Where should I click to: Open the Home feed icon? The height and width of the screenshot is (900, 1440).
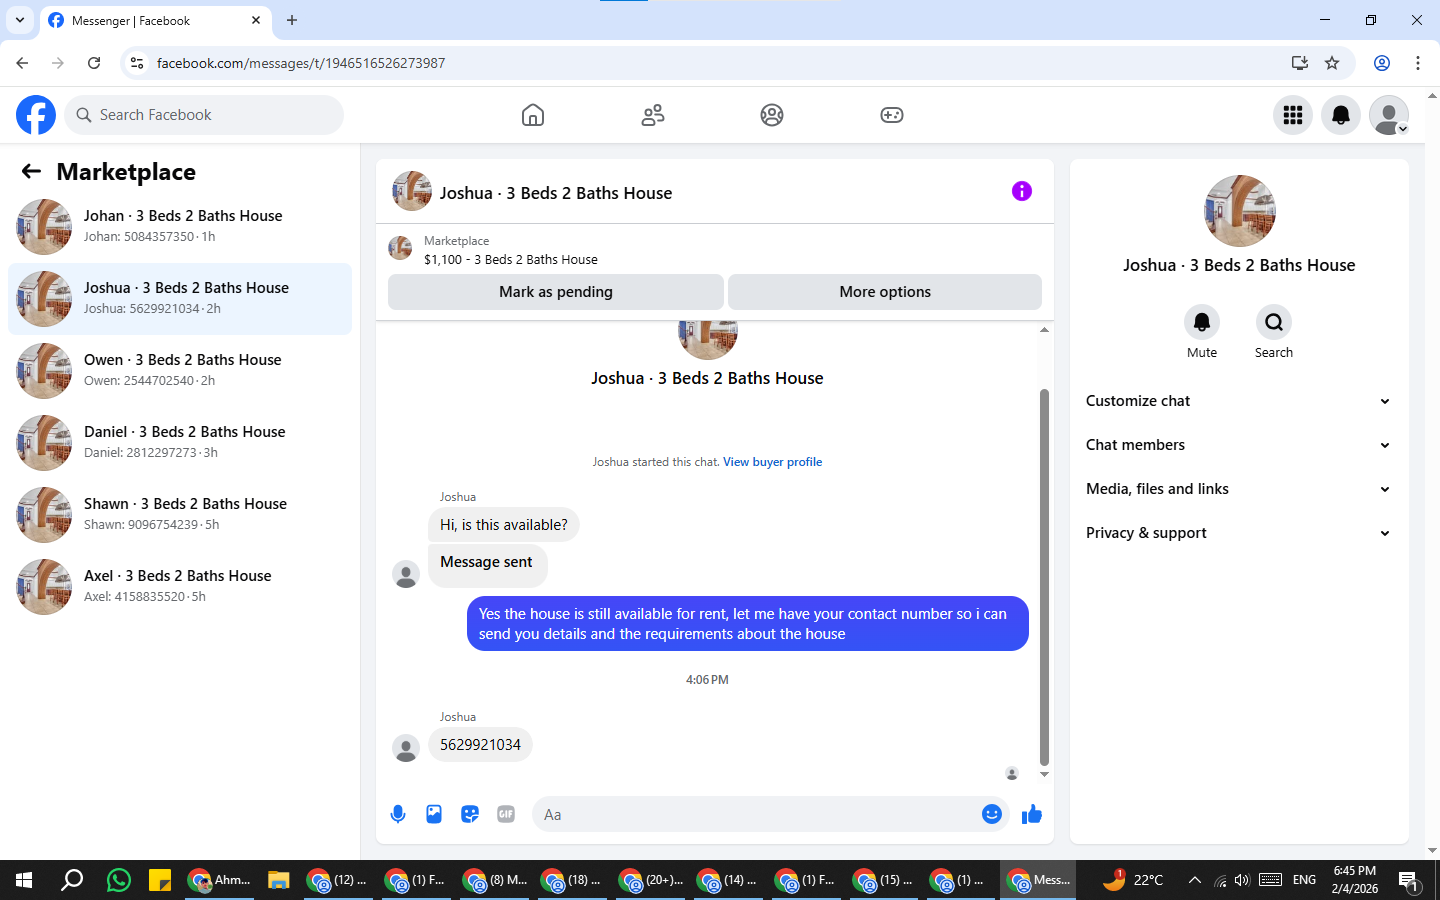tap(533, 115)
